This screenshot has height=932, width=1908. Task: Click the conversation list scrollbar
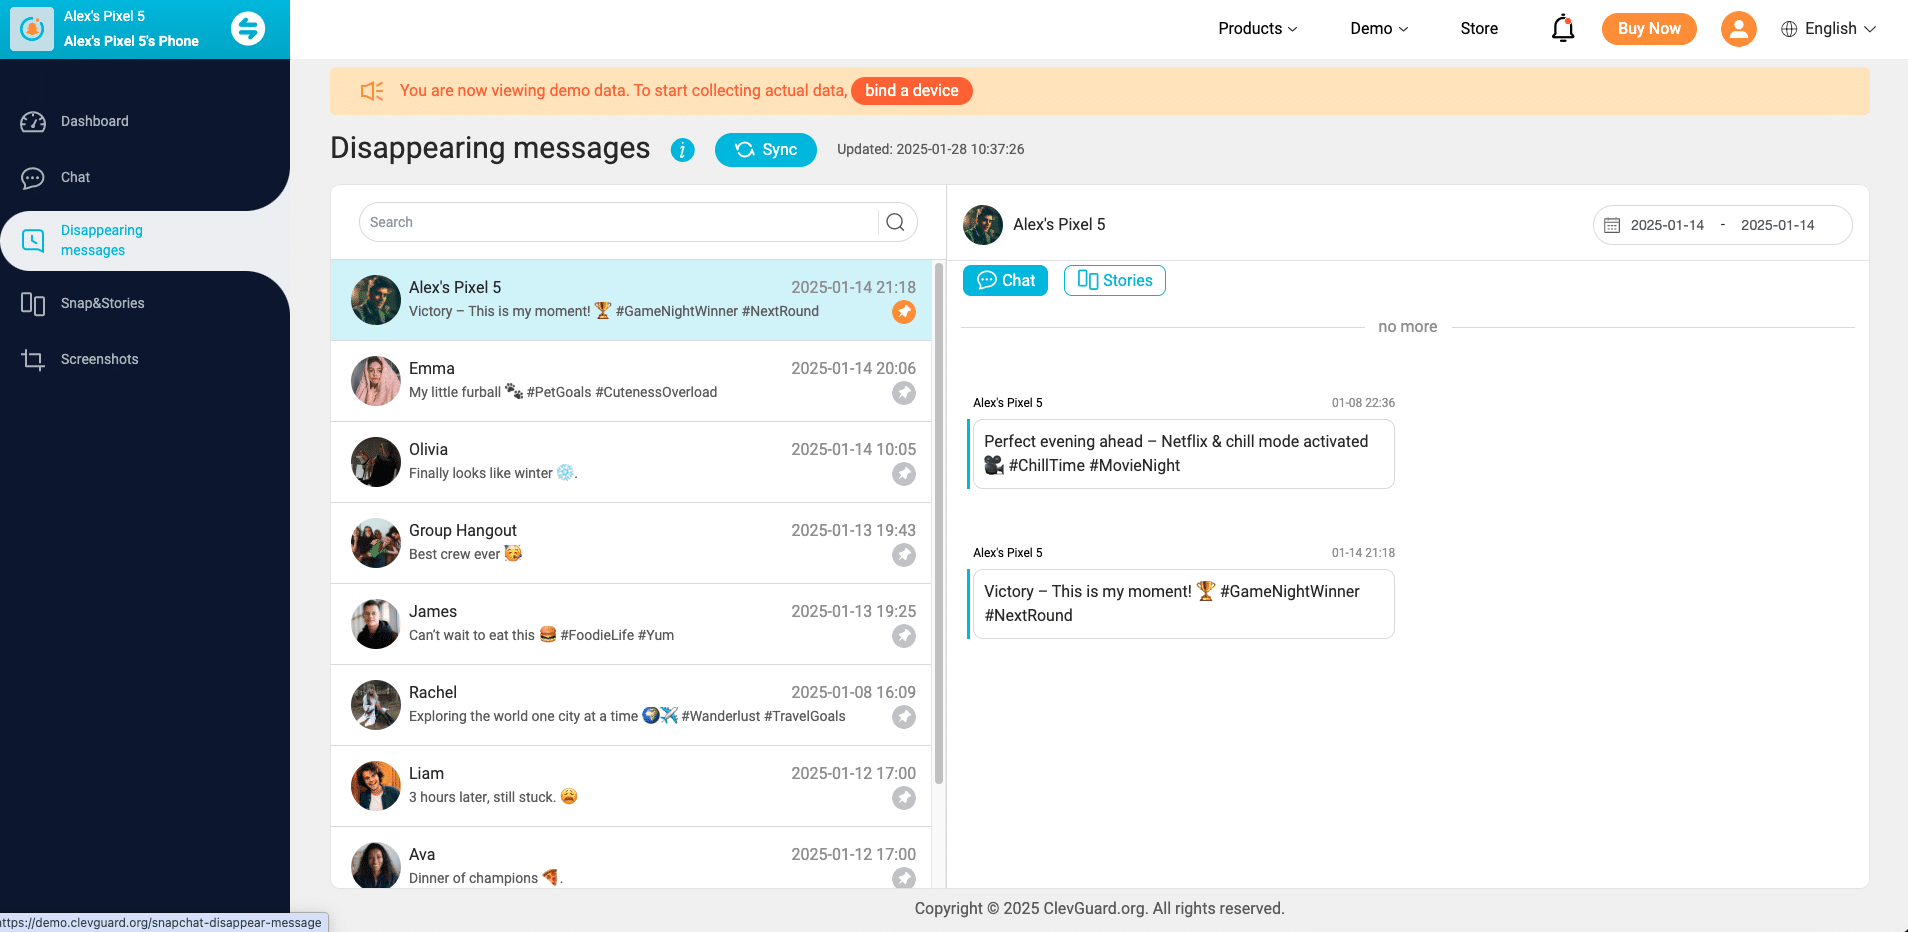tap(938, 520)
